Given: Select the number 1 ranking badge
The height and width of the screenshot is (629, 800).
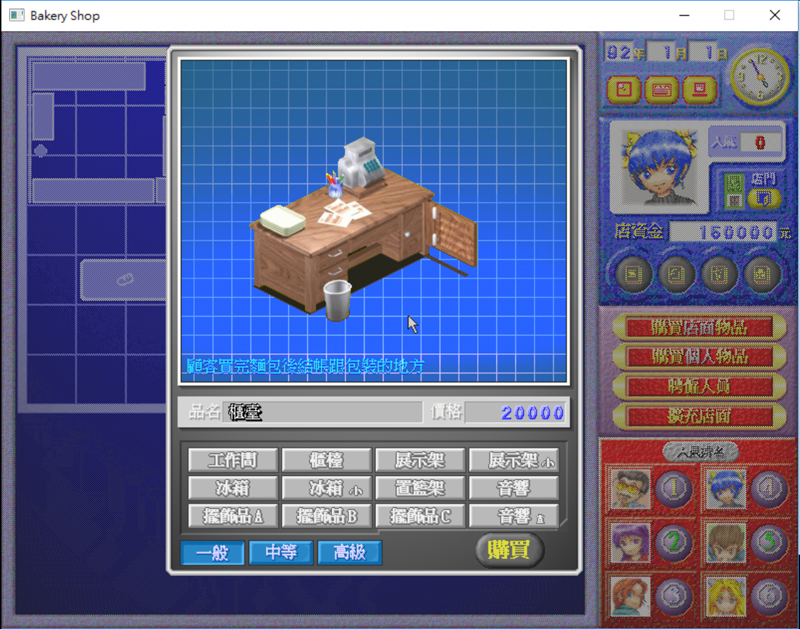Looking at the screenshot, I should tap(673, 490).
